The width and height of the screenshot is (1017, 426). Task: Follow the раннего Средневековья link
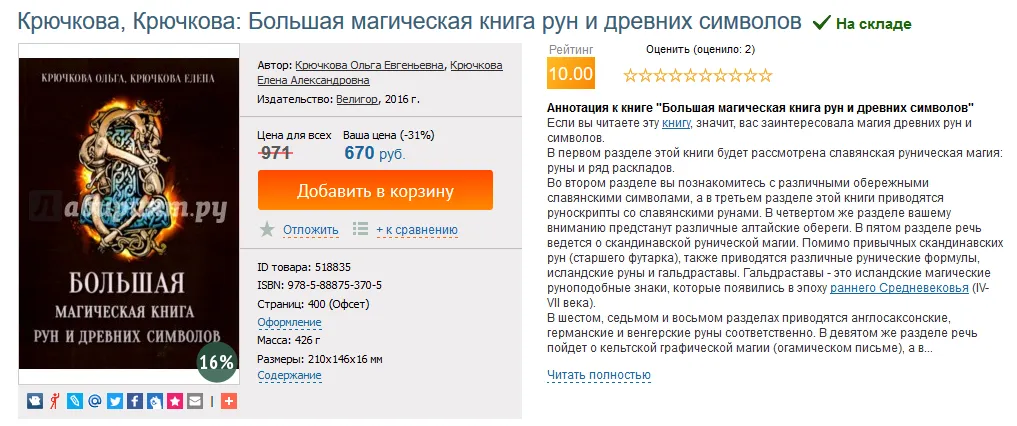(899, 288)
